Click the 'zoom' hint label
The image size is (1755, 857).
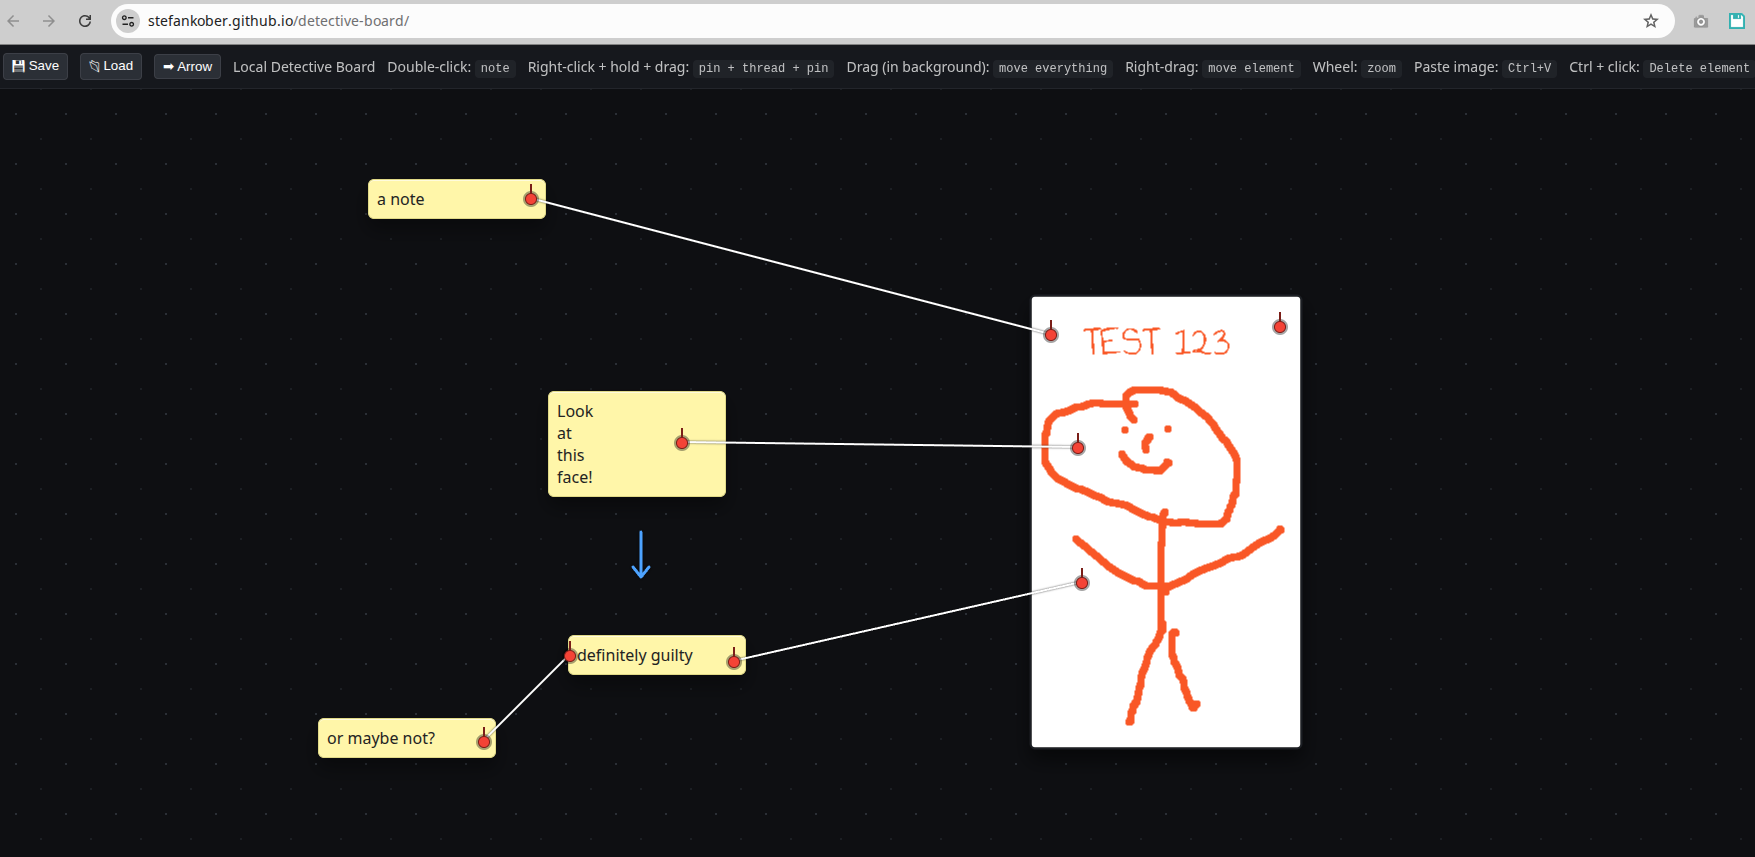(1381, 68)
